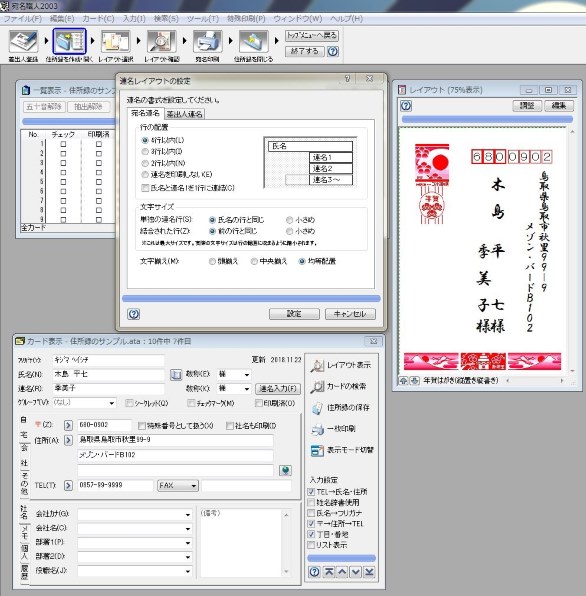
Task: Click the カードの検索 icon in card panel
Action: pyautogui.click(x=317, y=387)
